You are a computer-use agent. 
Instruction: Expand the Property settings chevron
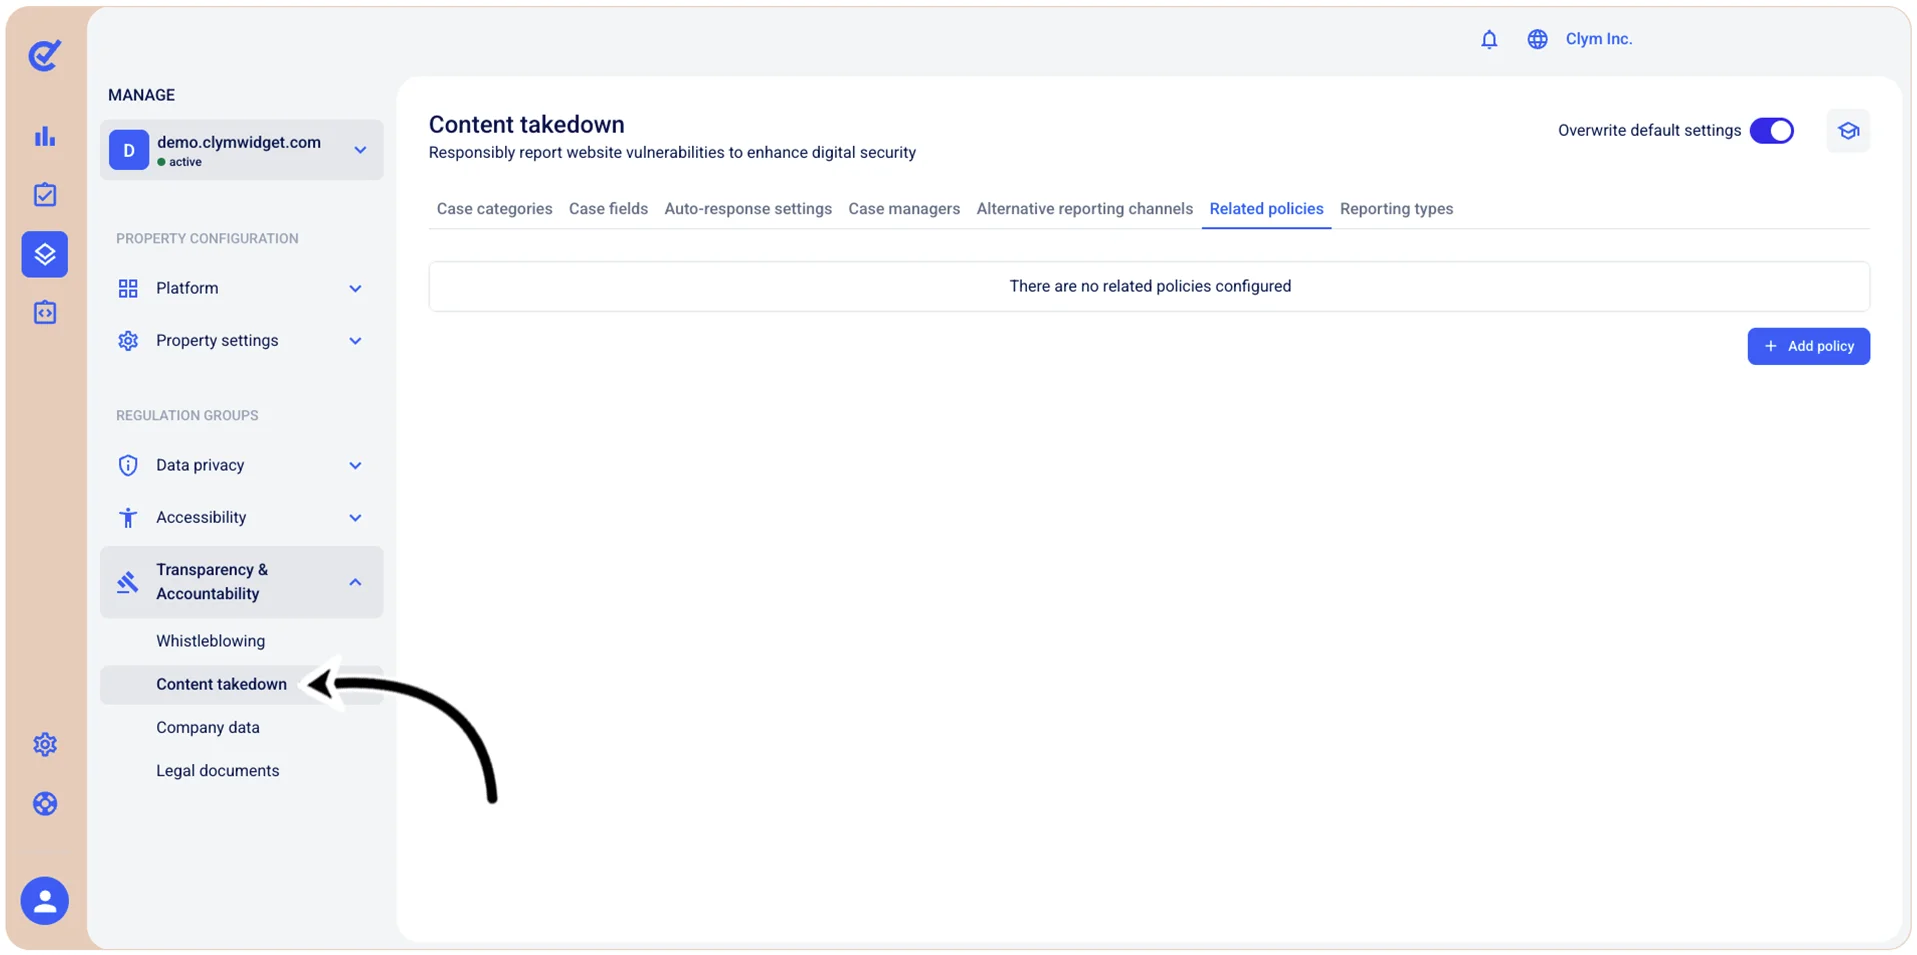(x=355, y=341)
